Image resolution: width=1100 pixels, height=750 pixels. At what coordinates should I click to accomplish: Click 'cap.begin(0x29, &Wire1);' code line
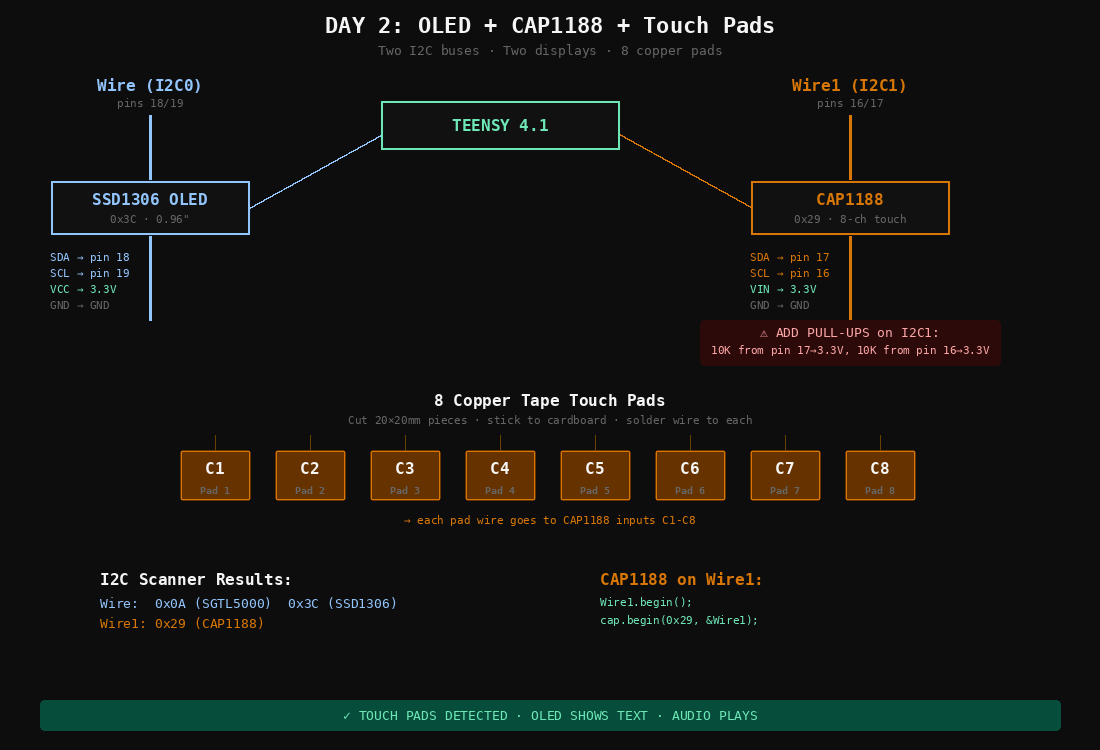point(679,620)
